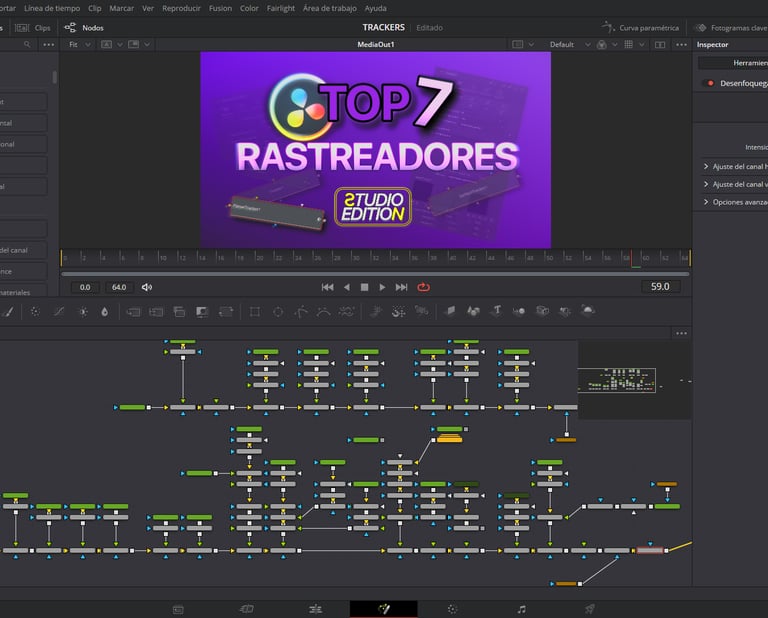
Task: Click the current frame field 59.0
Action: coord(660,286)
